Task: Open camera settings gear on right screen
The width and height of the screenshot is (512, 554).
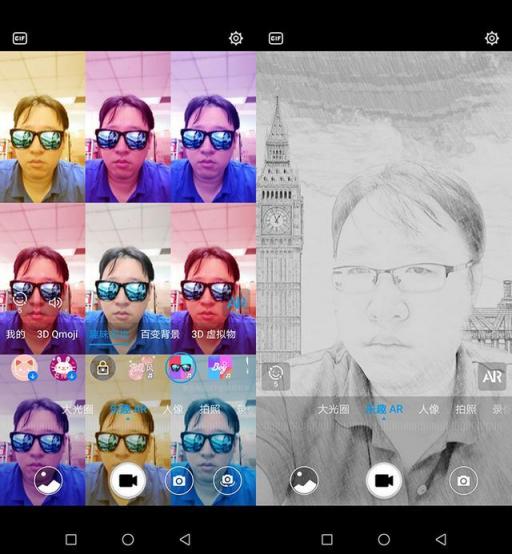Action: (492, 38)
